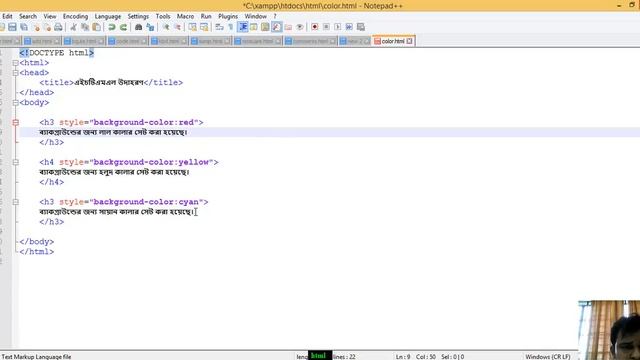Open the Replace toolbar icon
640x360 pixels.
(150, 27)
